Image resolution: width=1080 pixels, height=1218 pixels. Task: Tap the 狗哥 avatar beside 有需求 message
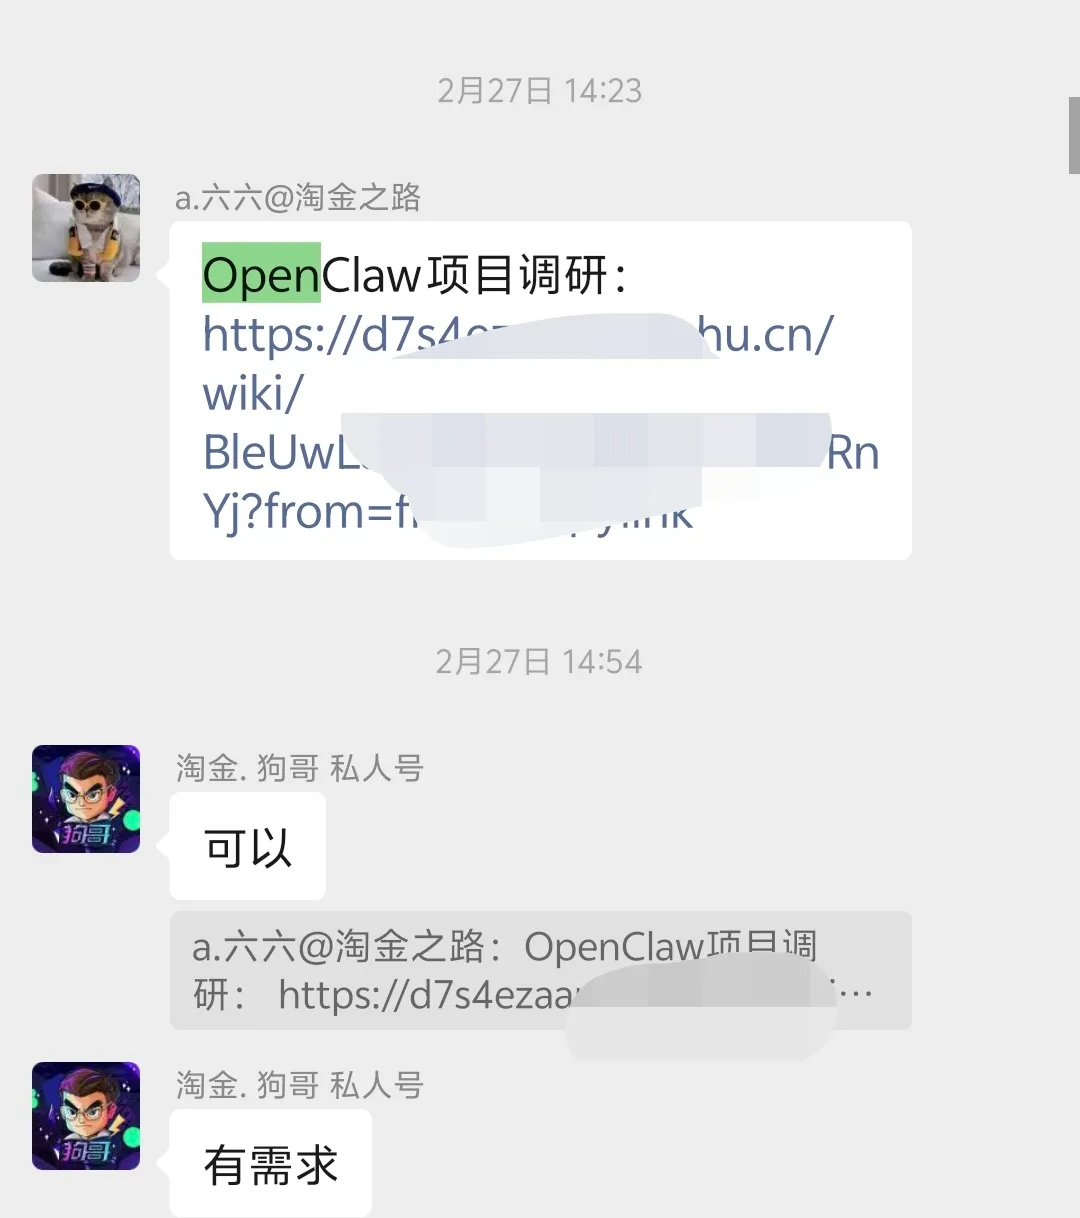86,1116
